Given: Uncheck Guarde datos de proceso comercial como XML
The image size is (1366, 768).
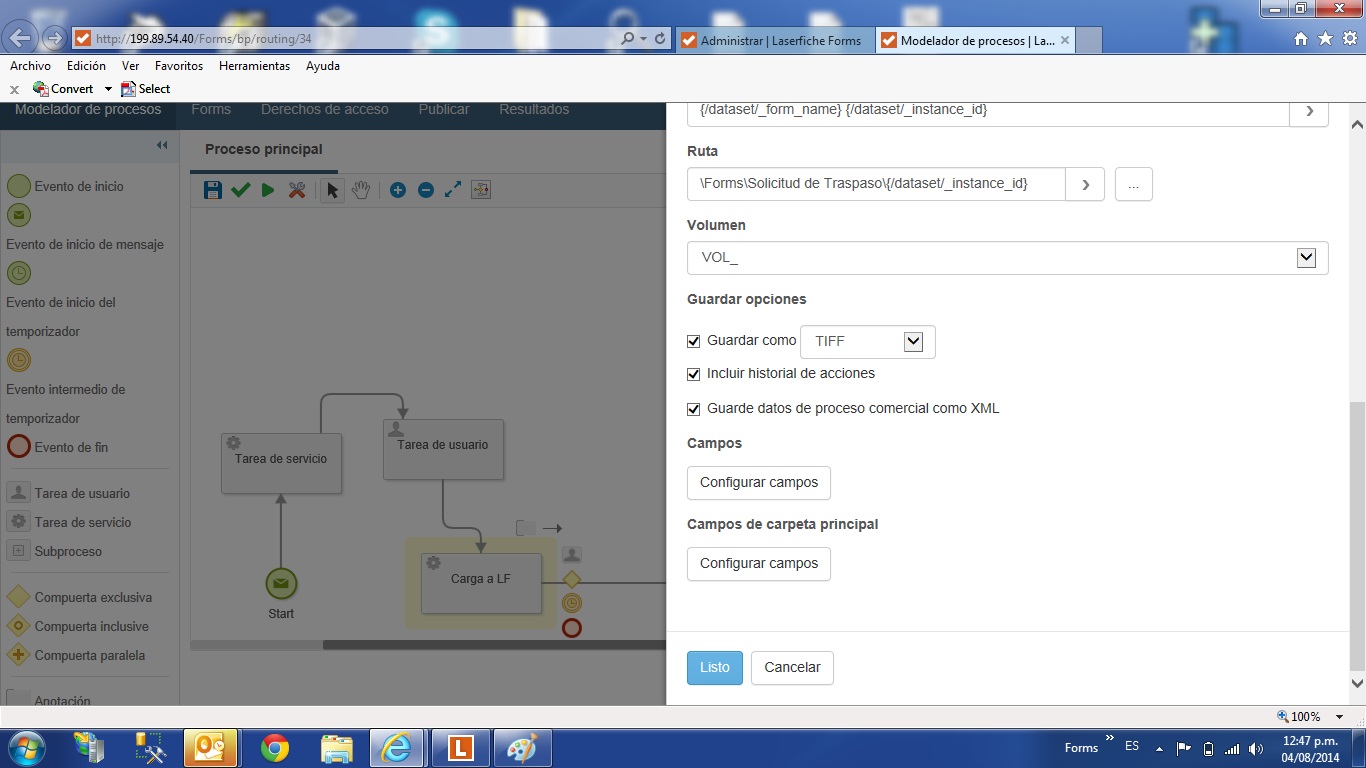Looking at the screenshot, I should (x=694, y=409).
